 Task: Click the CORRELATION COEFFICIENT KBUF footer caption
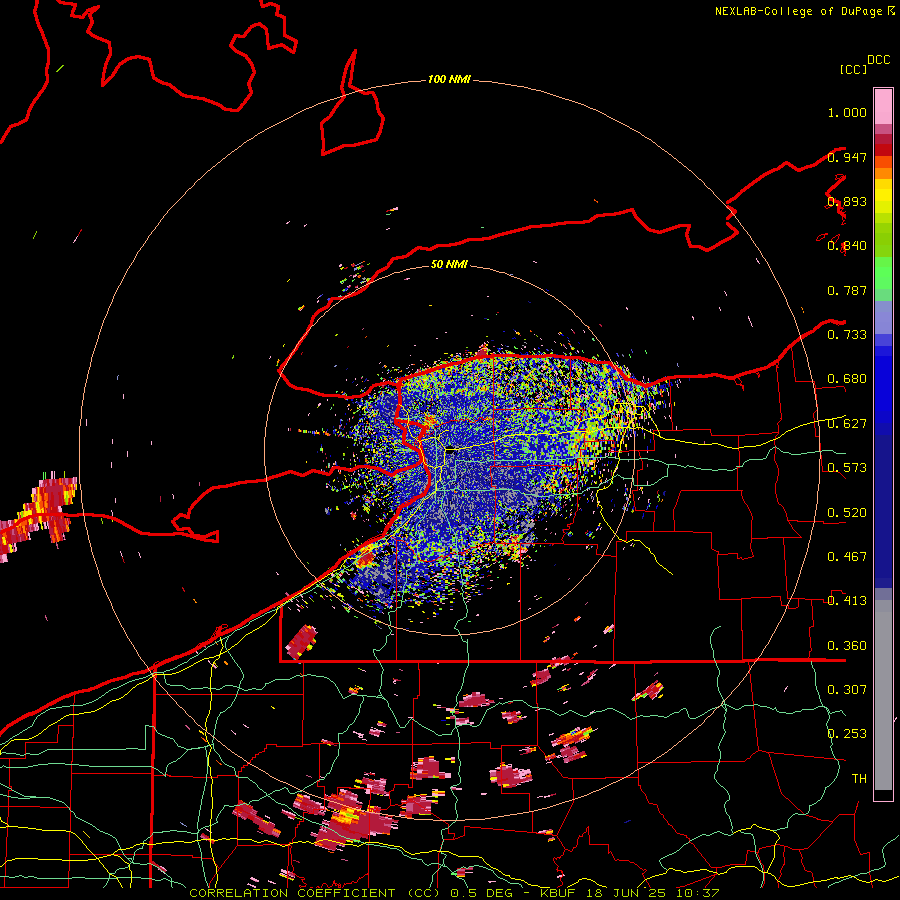click(x=454, y=893)
